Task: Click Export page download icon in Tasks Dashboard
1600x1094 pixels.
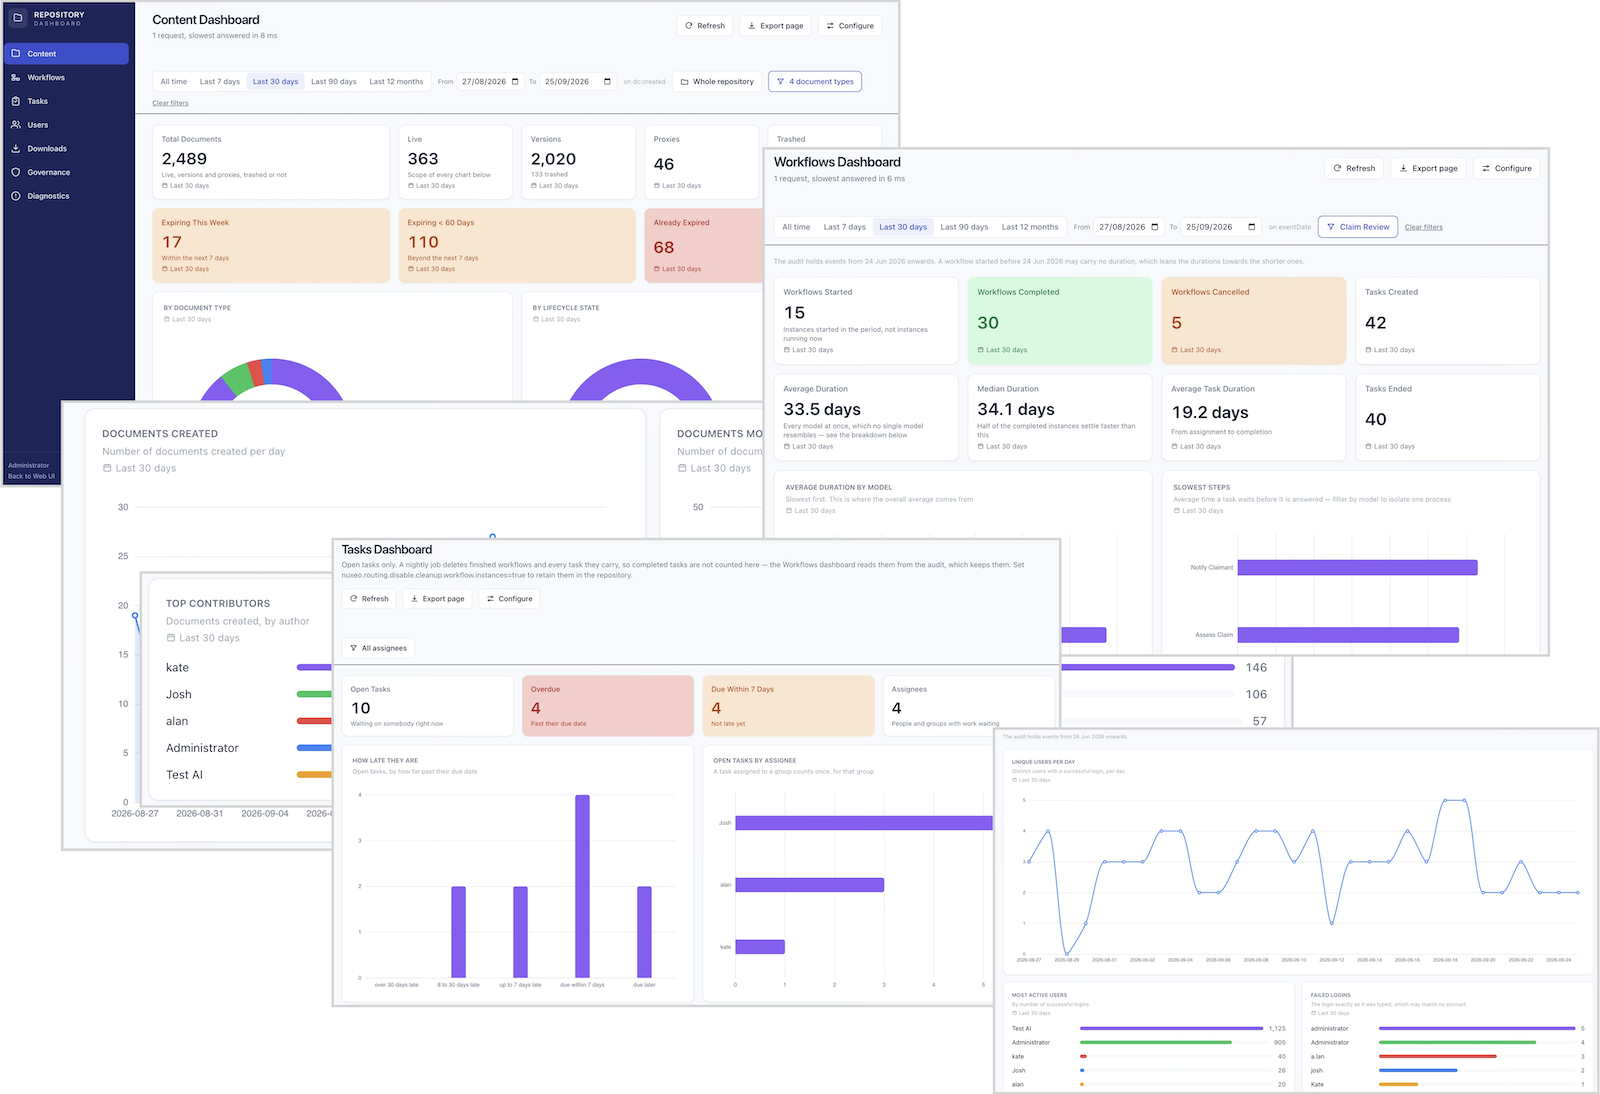Action: [415, 598]
